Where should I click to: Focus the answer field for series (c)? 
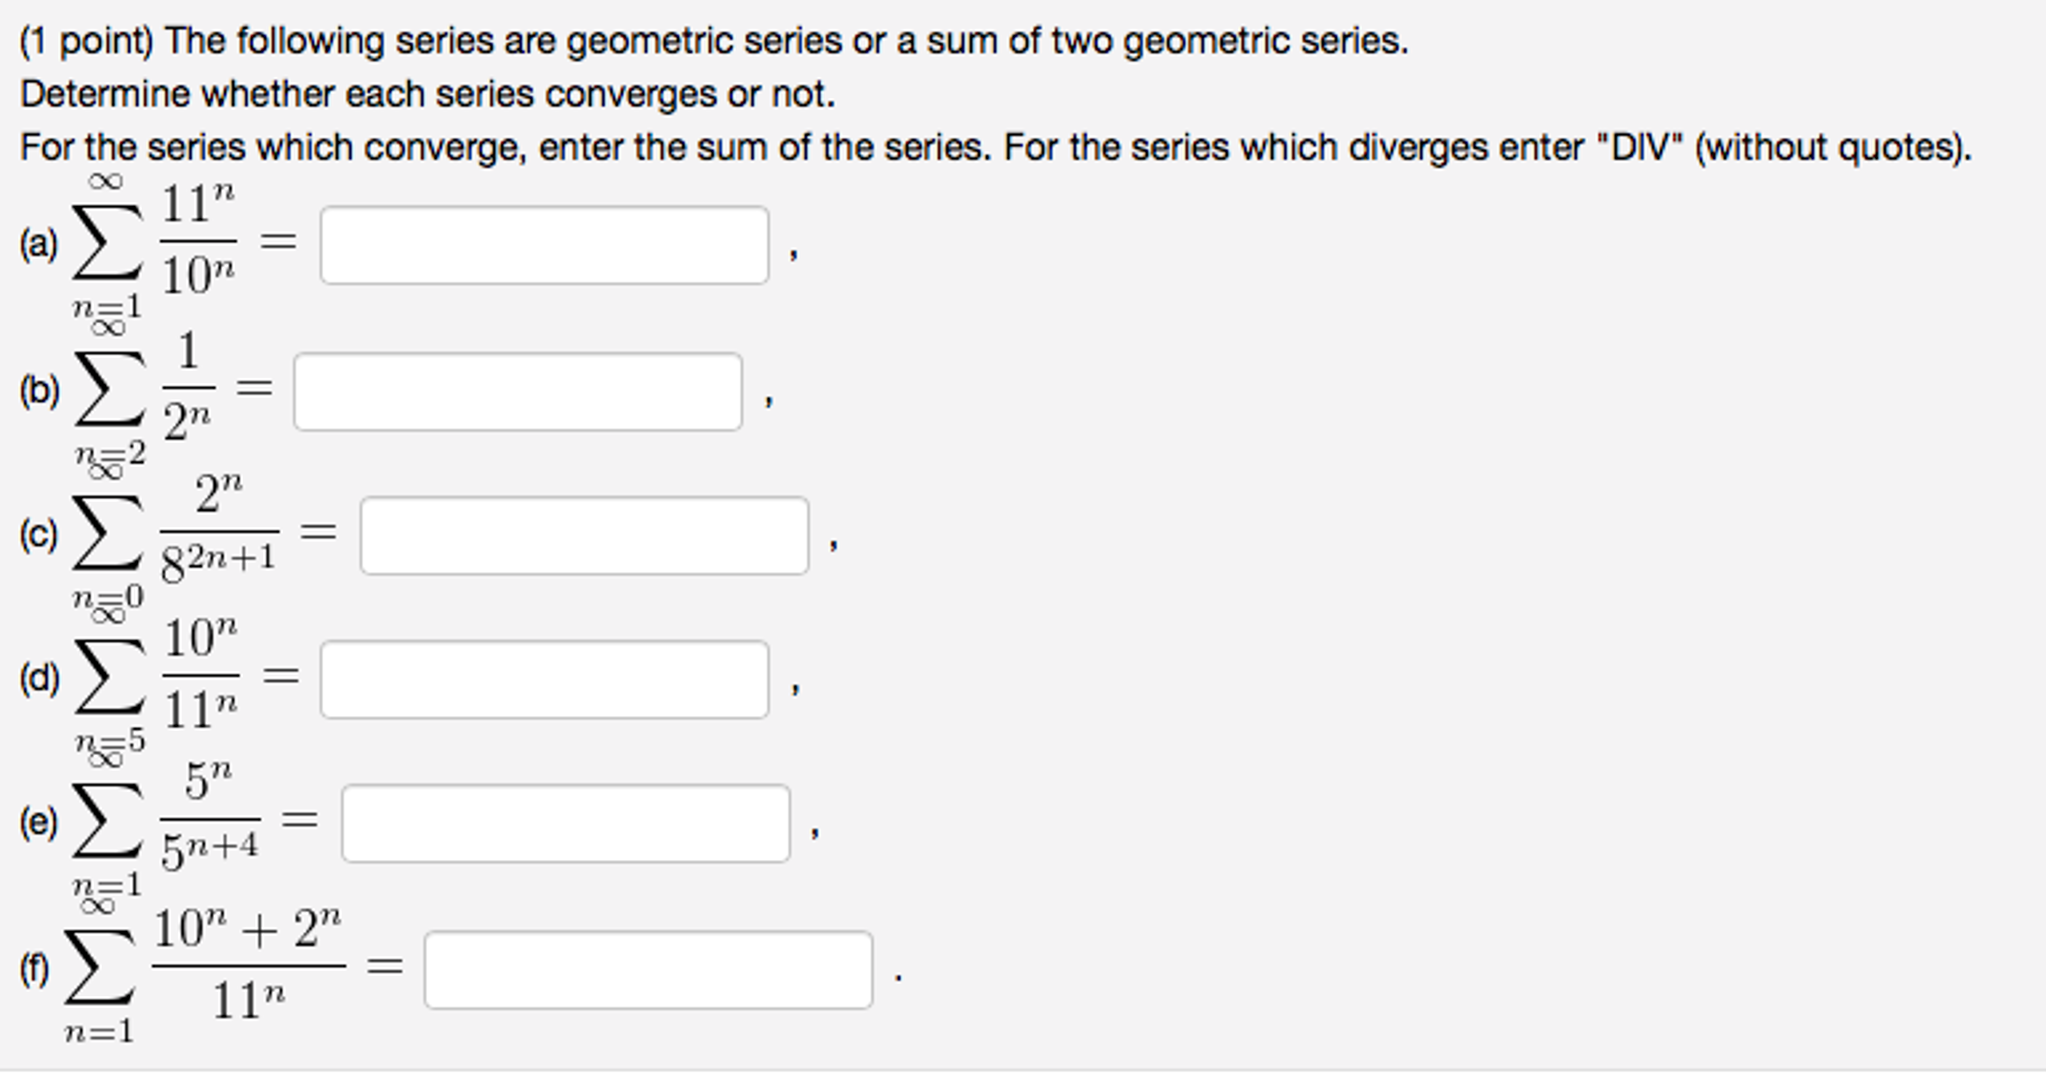click(584, 535)
